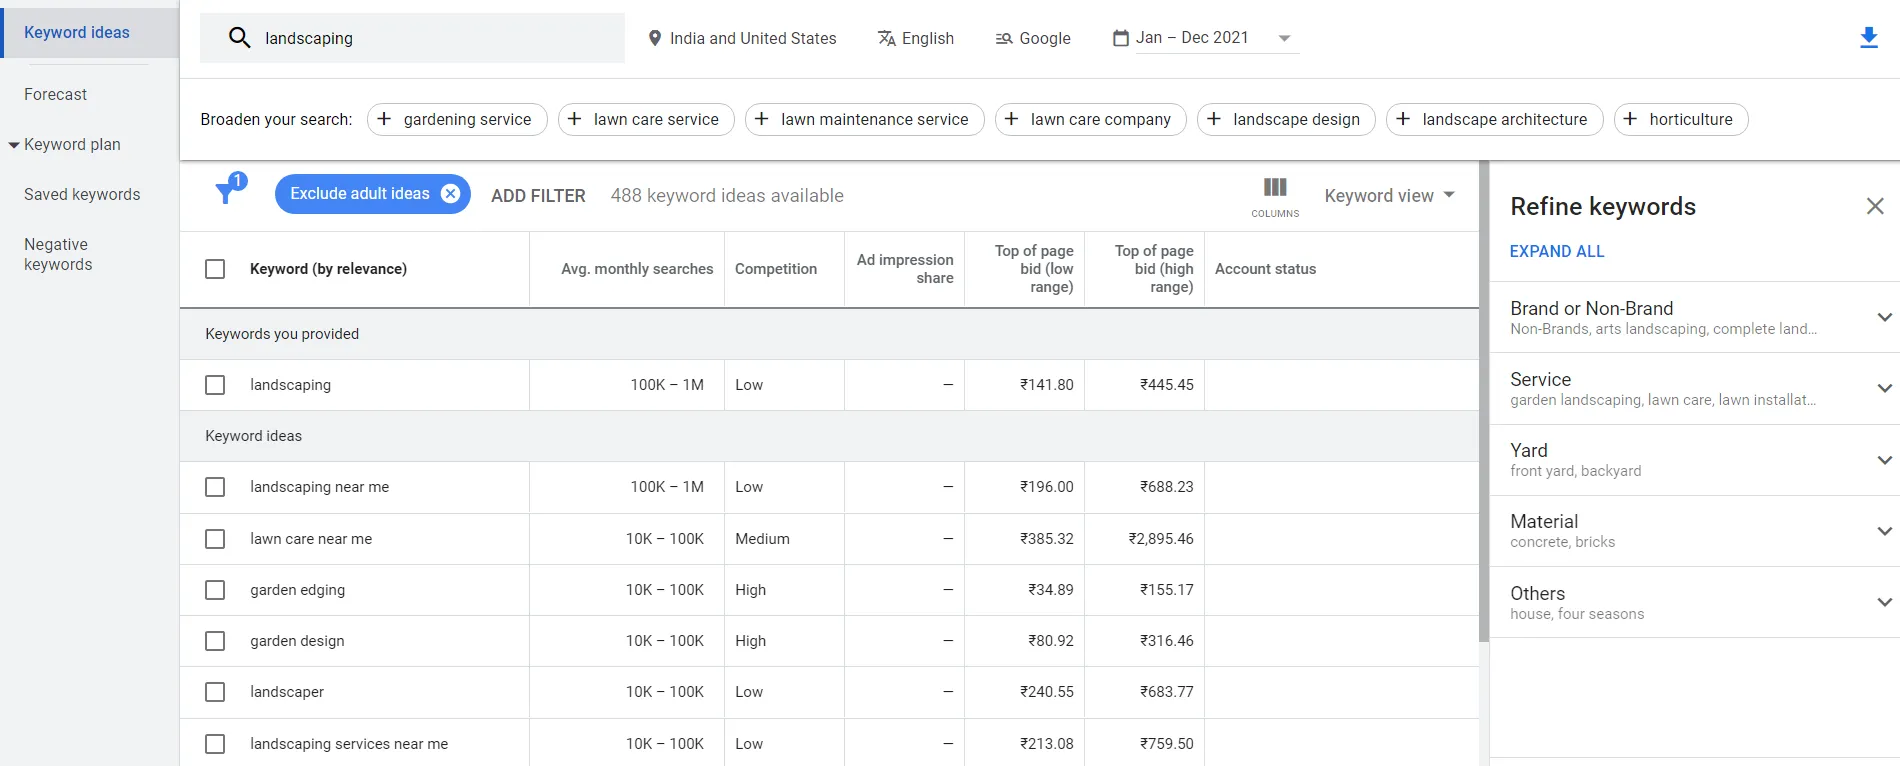Click the ADD FILTER button

[538, 196]
